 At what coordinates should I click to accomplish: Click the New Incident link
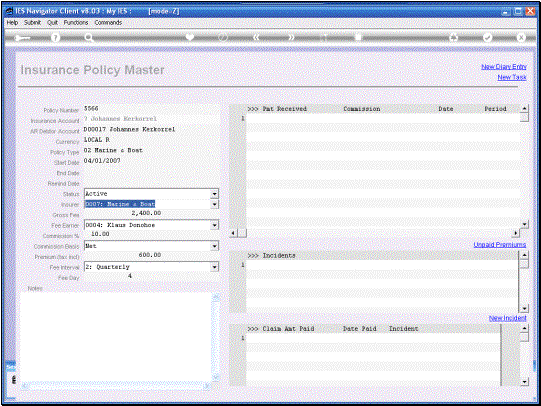click(x=508, y=318)
